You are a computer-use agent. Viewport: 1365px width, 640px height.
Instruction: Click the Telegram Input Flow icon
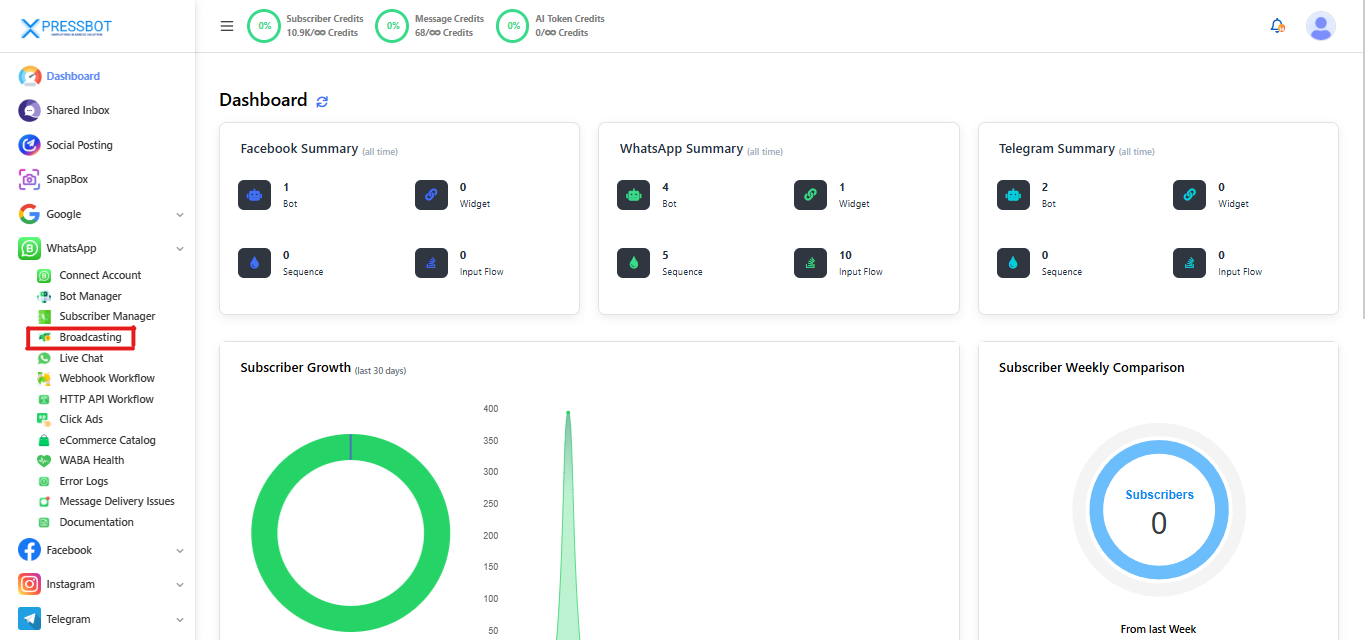pos(1189,263)
